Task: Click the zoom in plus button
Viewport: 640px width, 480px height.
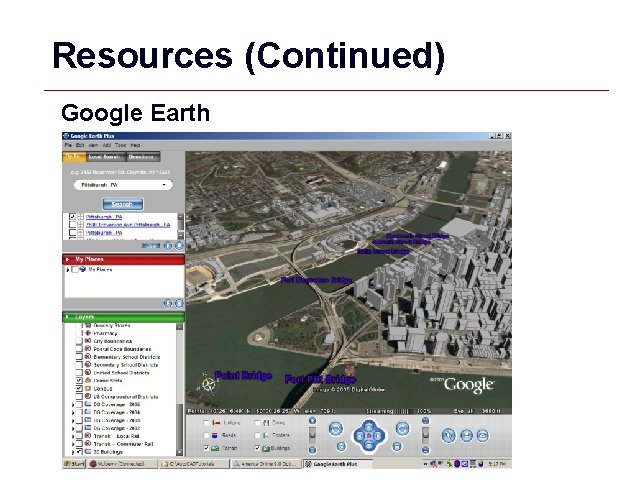Action: (312, 421)
